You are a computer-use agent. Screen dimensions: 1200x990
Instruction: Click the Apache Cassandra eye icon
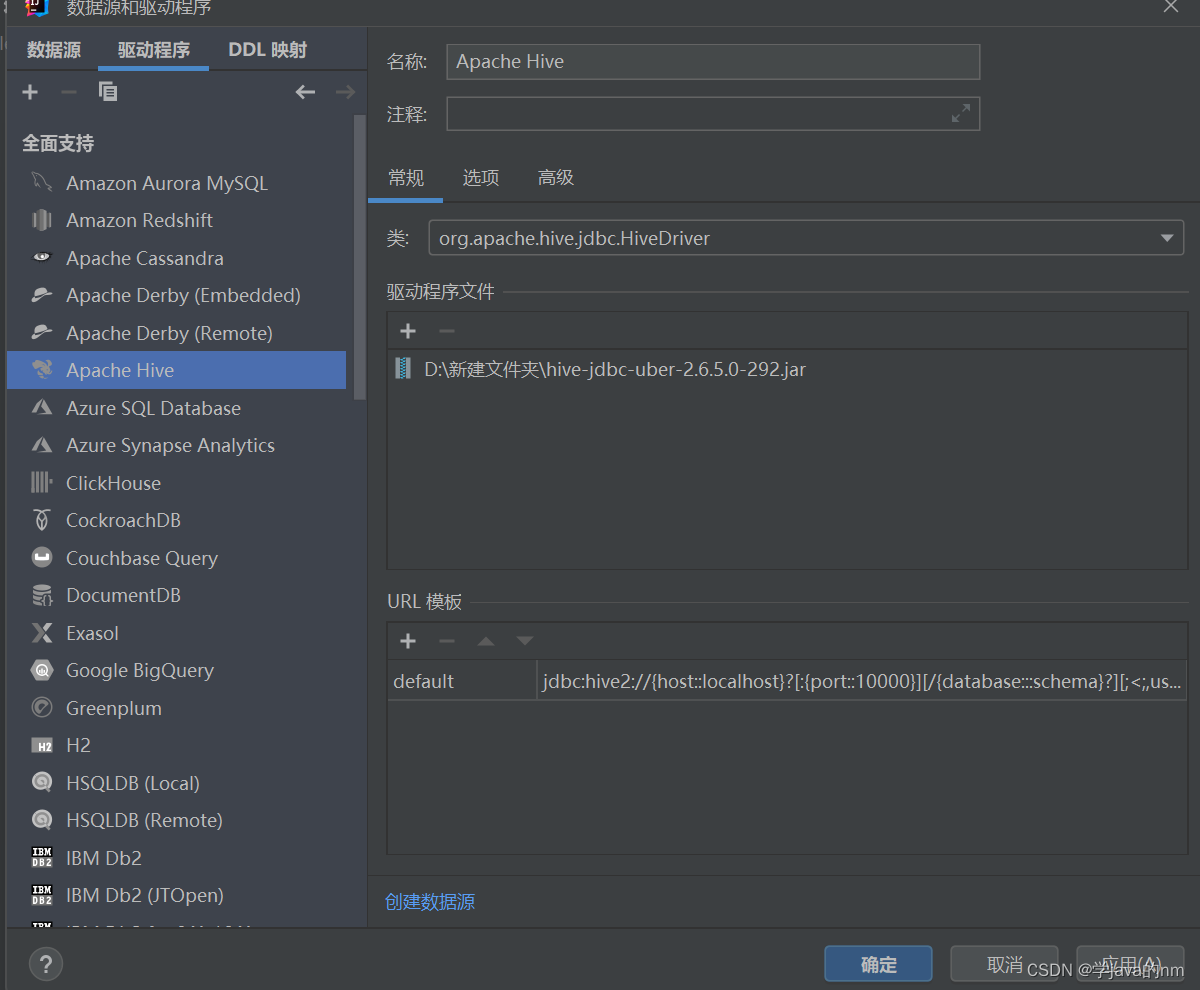pos(41,258)
